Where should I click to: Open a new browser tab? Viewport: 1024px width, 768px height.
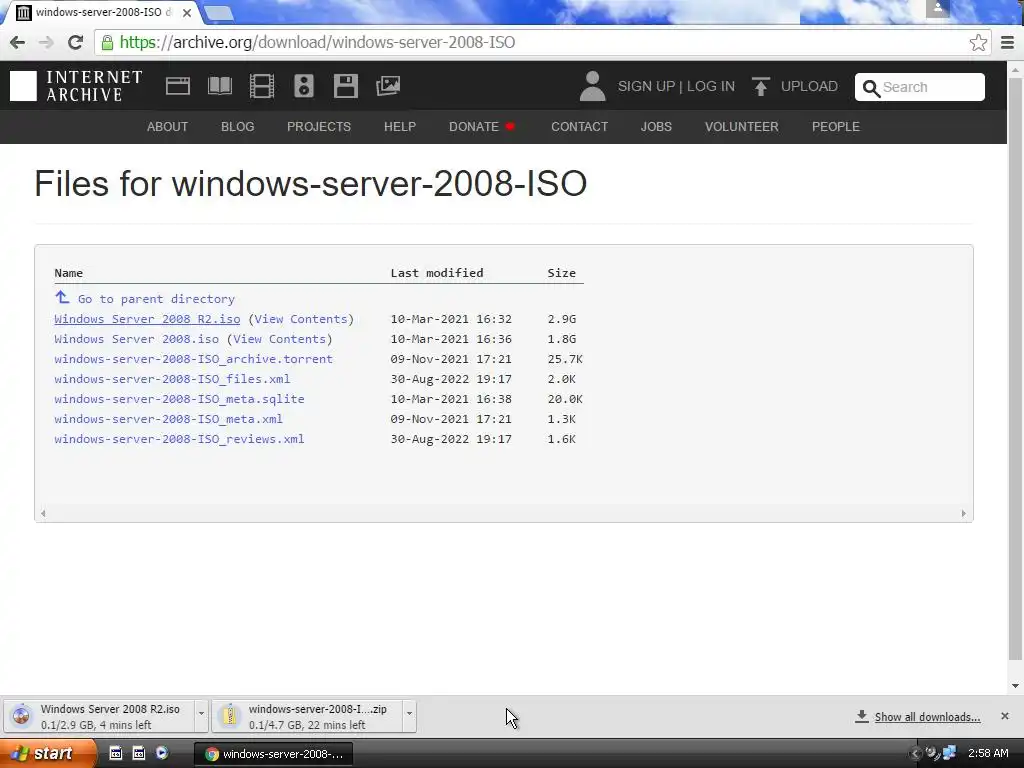219,12
